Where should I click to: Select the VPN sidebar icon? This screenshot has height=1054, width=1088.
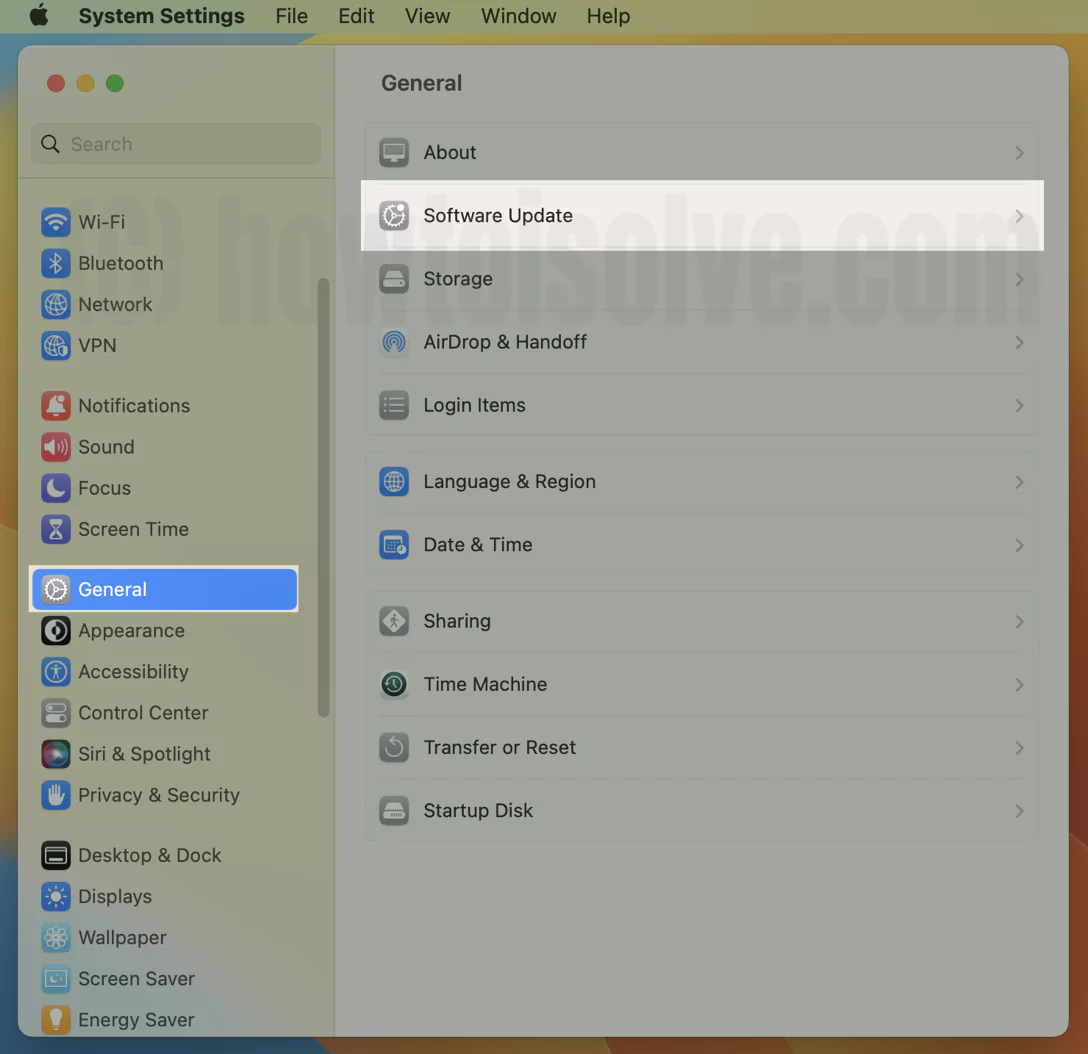click(x=56, y=346)
